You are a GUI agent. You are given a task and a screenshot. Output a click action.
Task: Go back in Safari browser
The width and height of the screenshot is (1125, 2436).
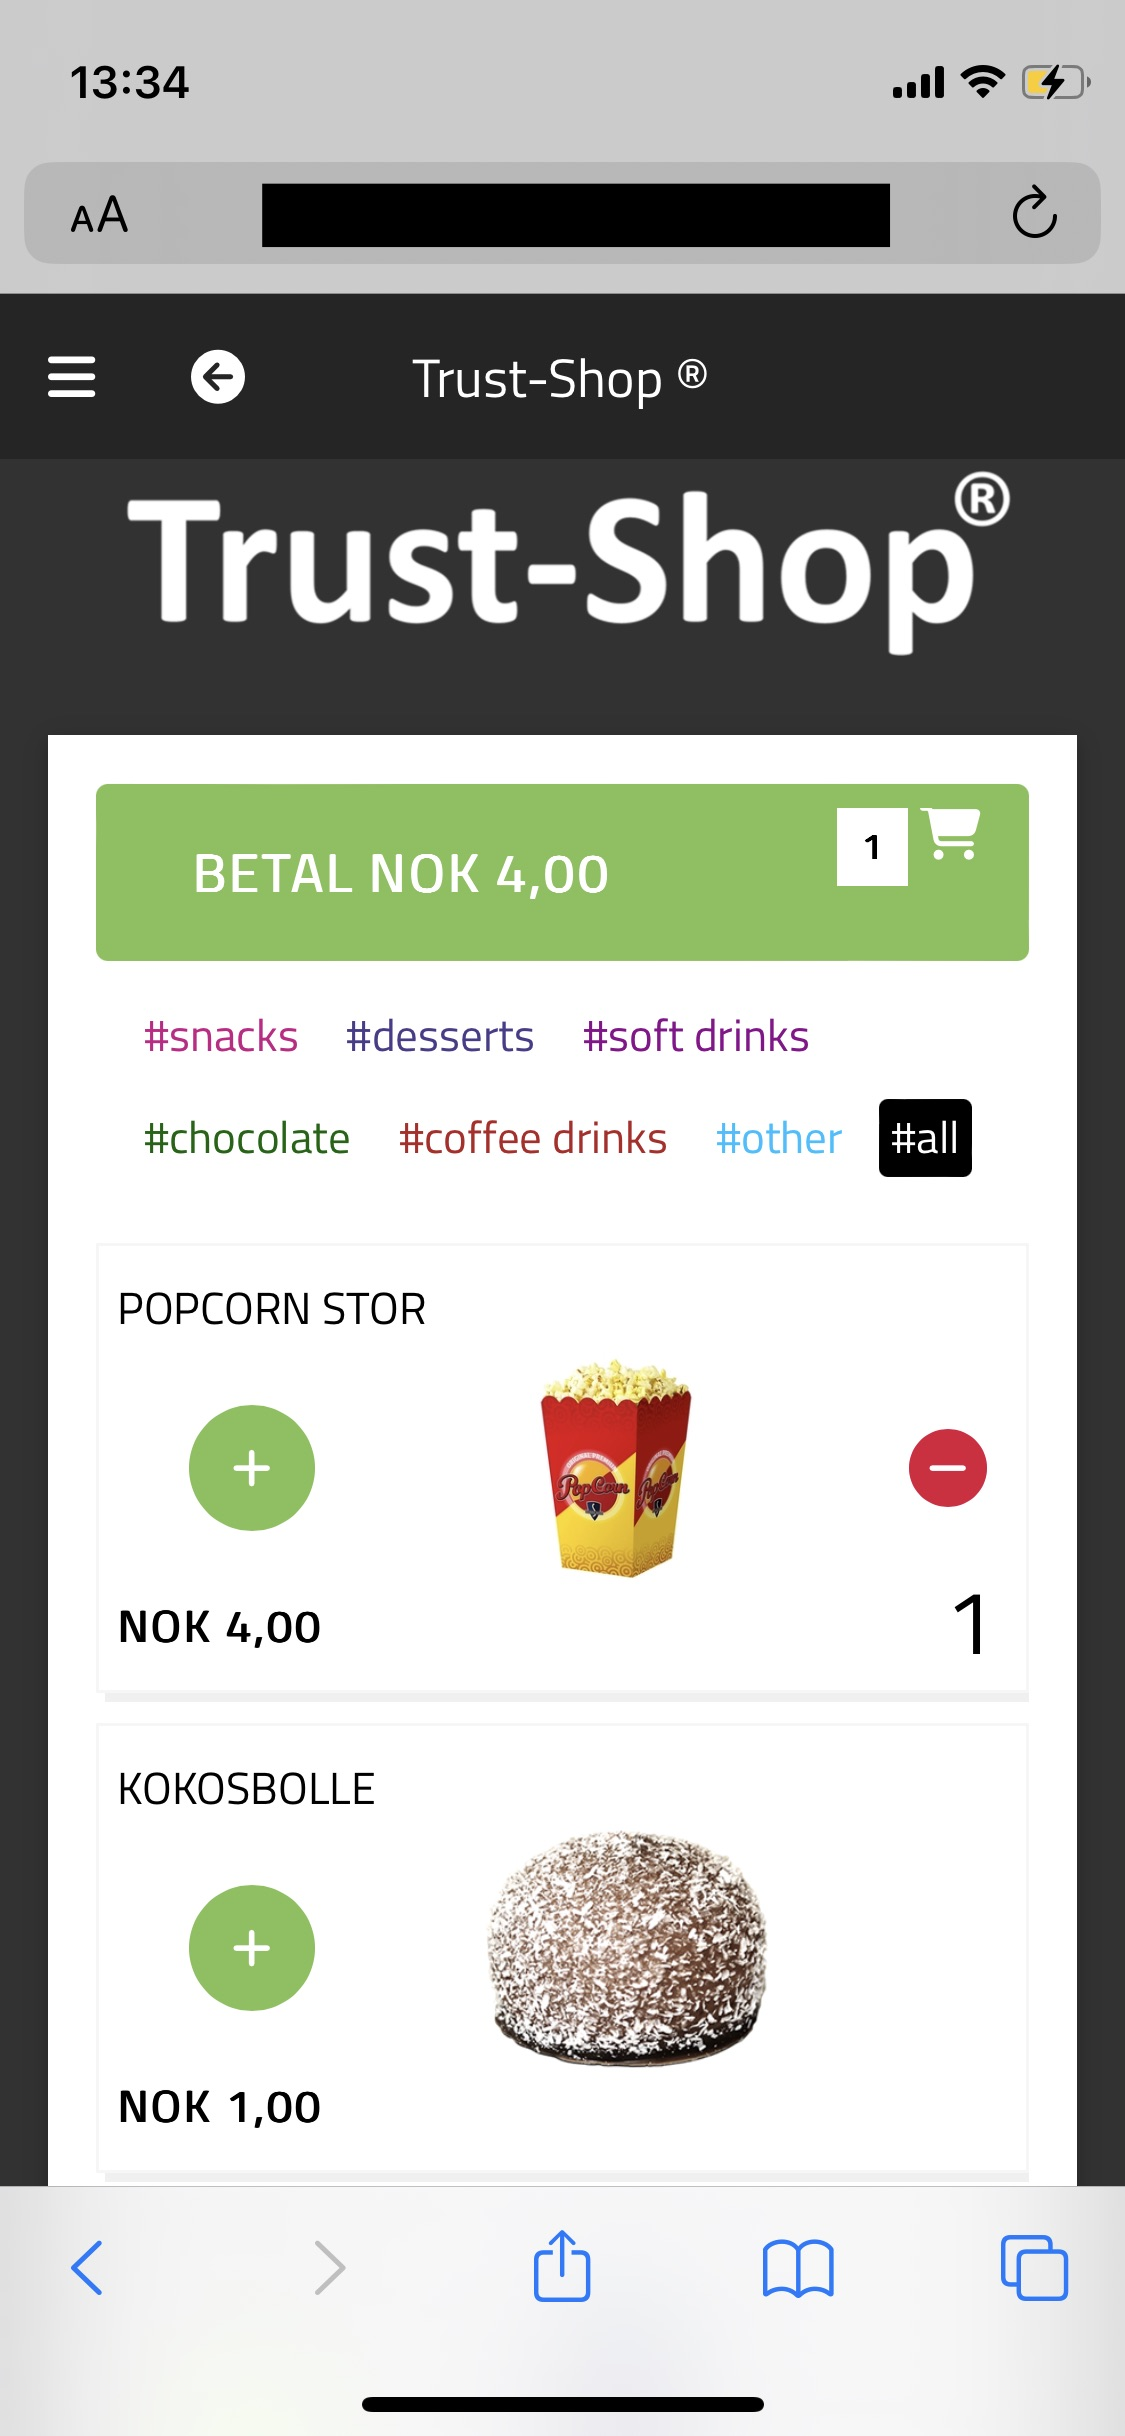88,2267
